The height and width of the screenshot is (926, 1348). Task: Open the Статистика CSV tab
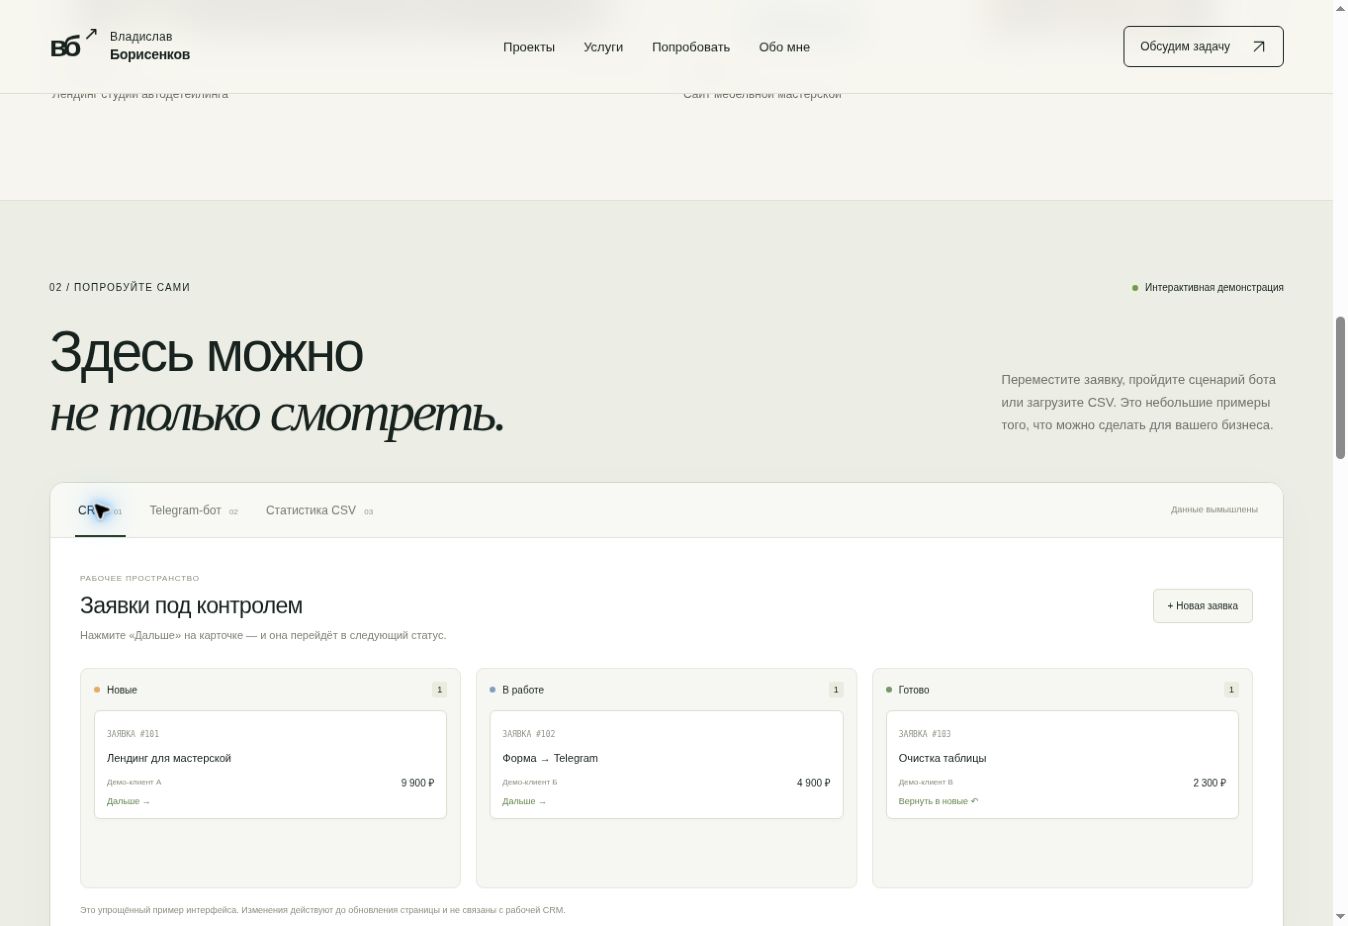319,510
